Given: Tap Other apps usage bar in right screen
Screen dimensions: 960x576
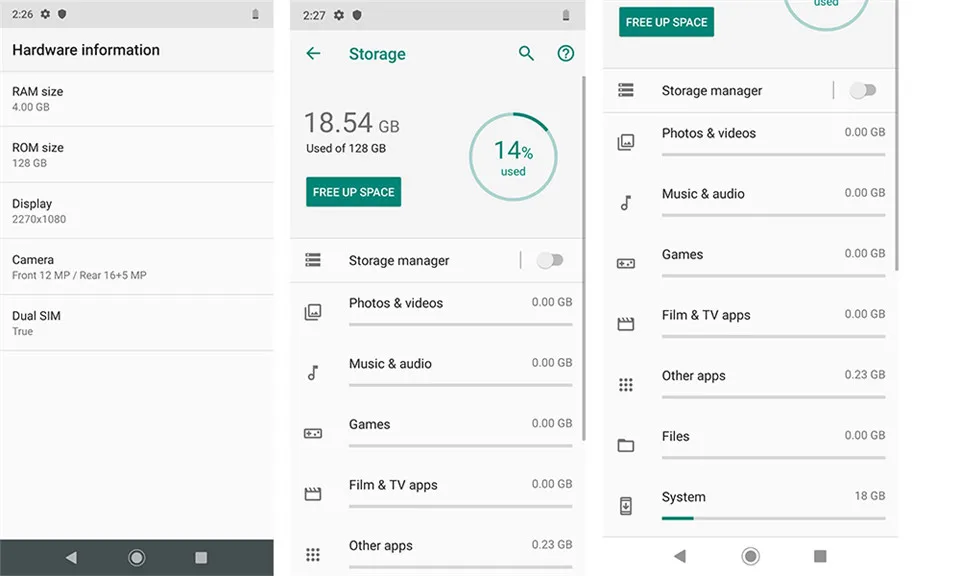Looking at the screenshot, I should coord(773,397).
